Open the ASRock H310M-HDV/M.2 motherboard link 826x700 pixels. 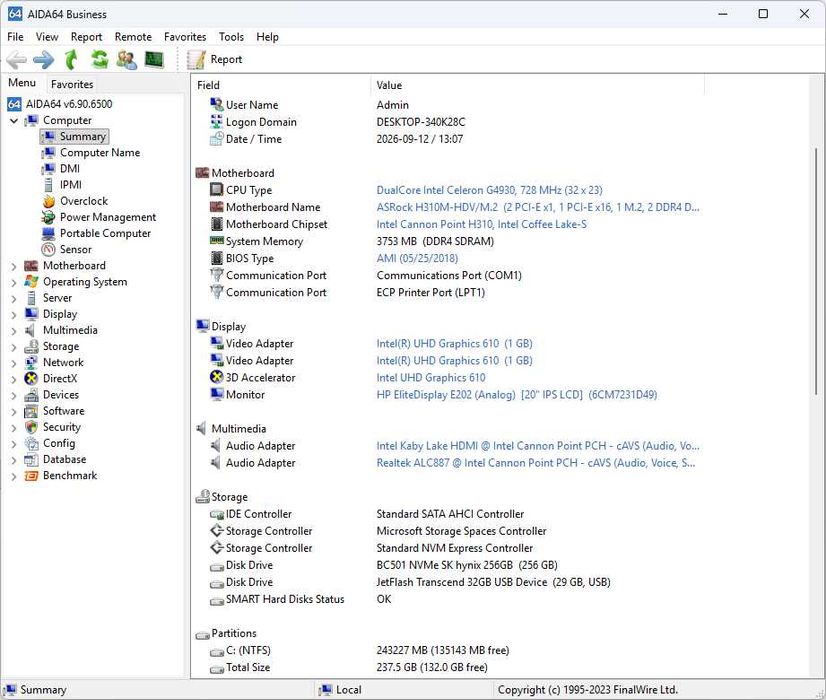(538, 207)
